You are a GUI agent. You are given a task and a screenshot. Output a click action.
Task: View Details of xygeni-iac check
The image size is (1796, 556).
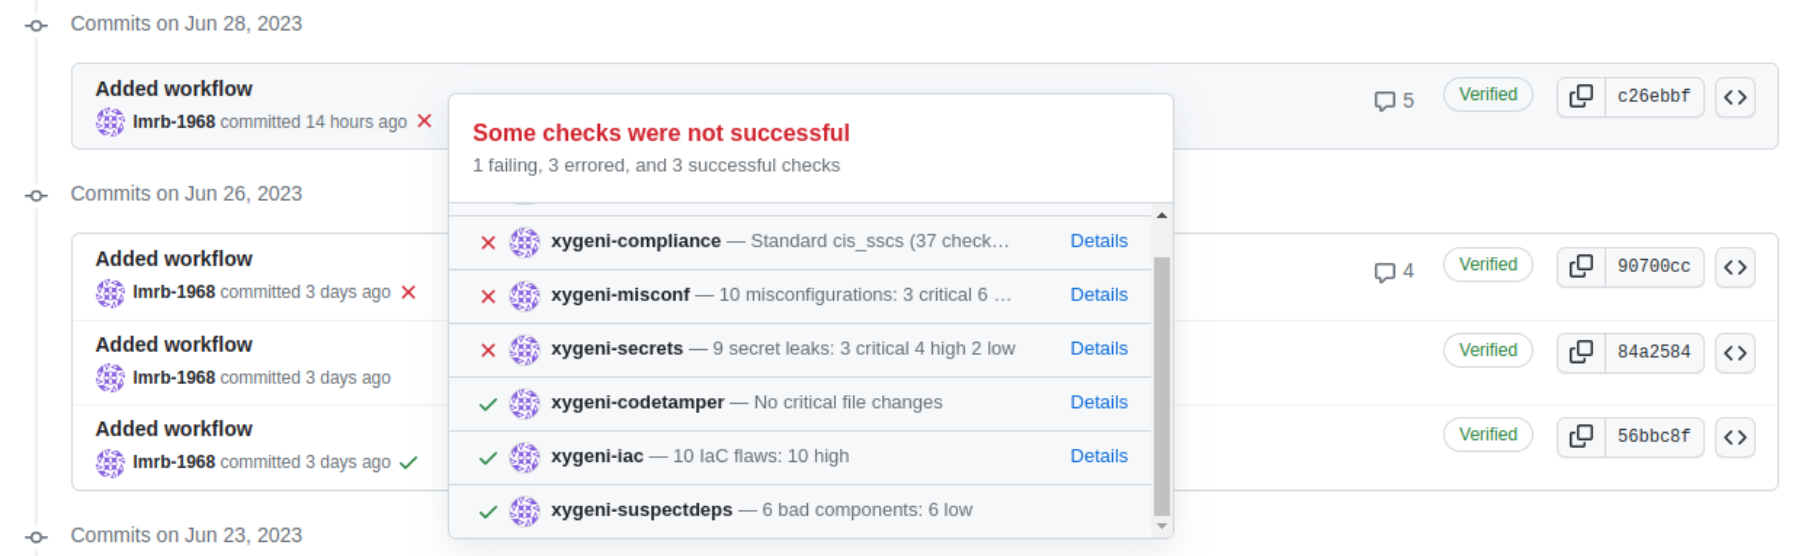click(x=1098, y=456)
